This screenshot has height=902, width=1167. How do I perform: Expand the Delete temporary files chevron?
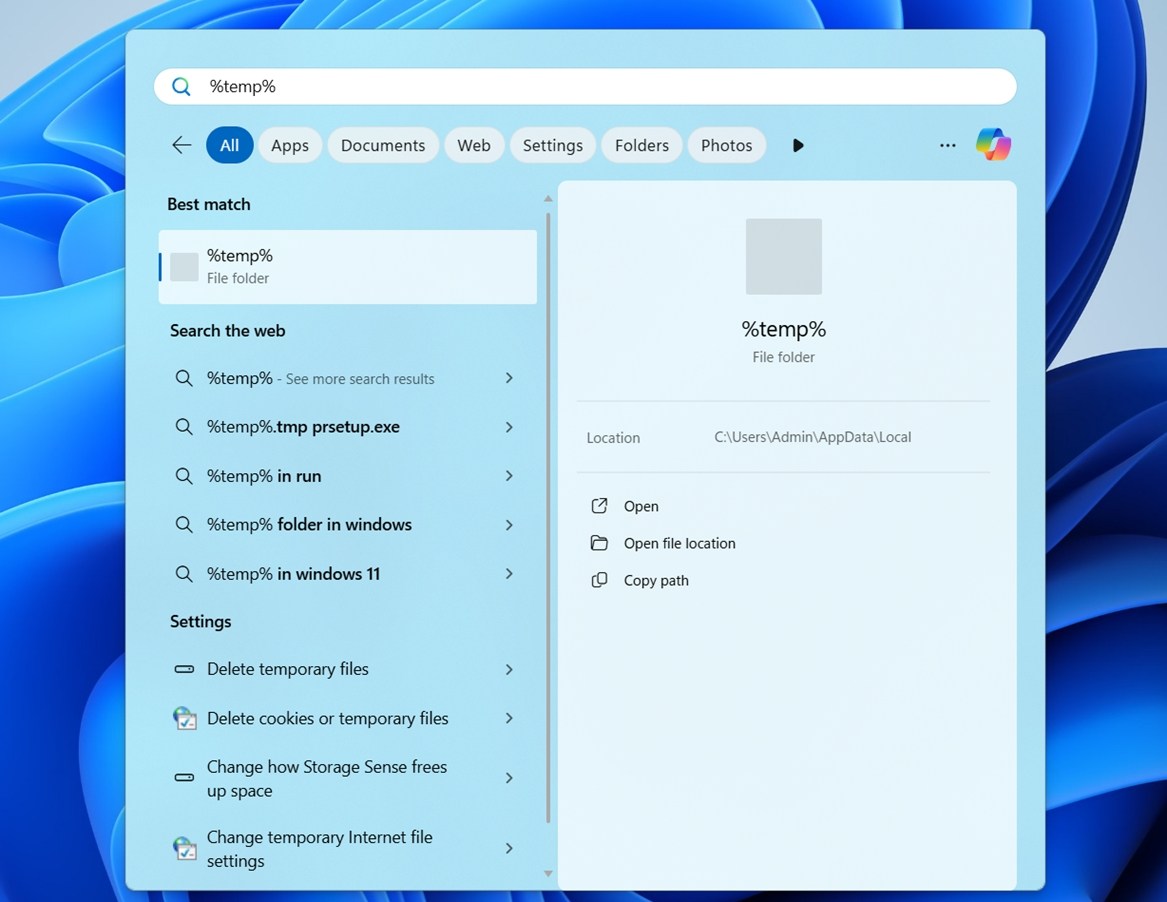click(x=509, y=669)
